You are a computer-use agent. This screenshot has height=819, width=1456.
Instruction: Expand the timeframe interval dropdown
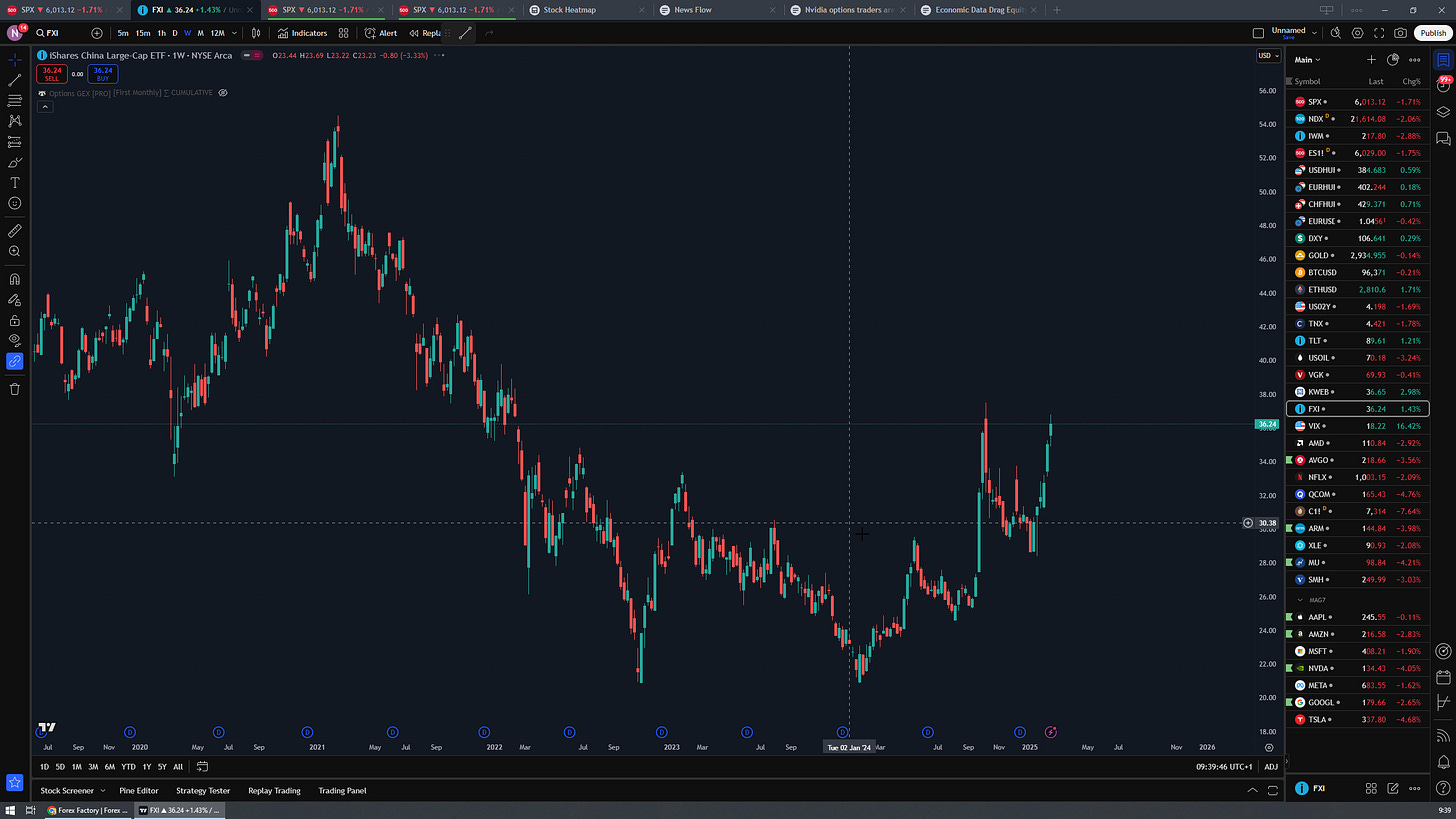coord(235,33)
